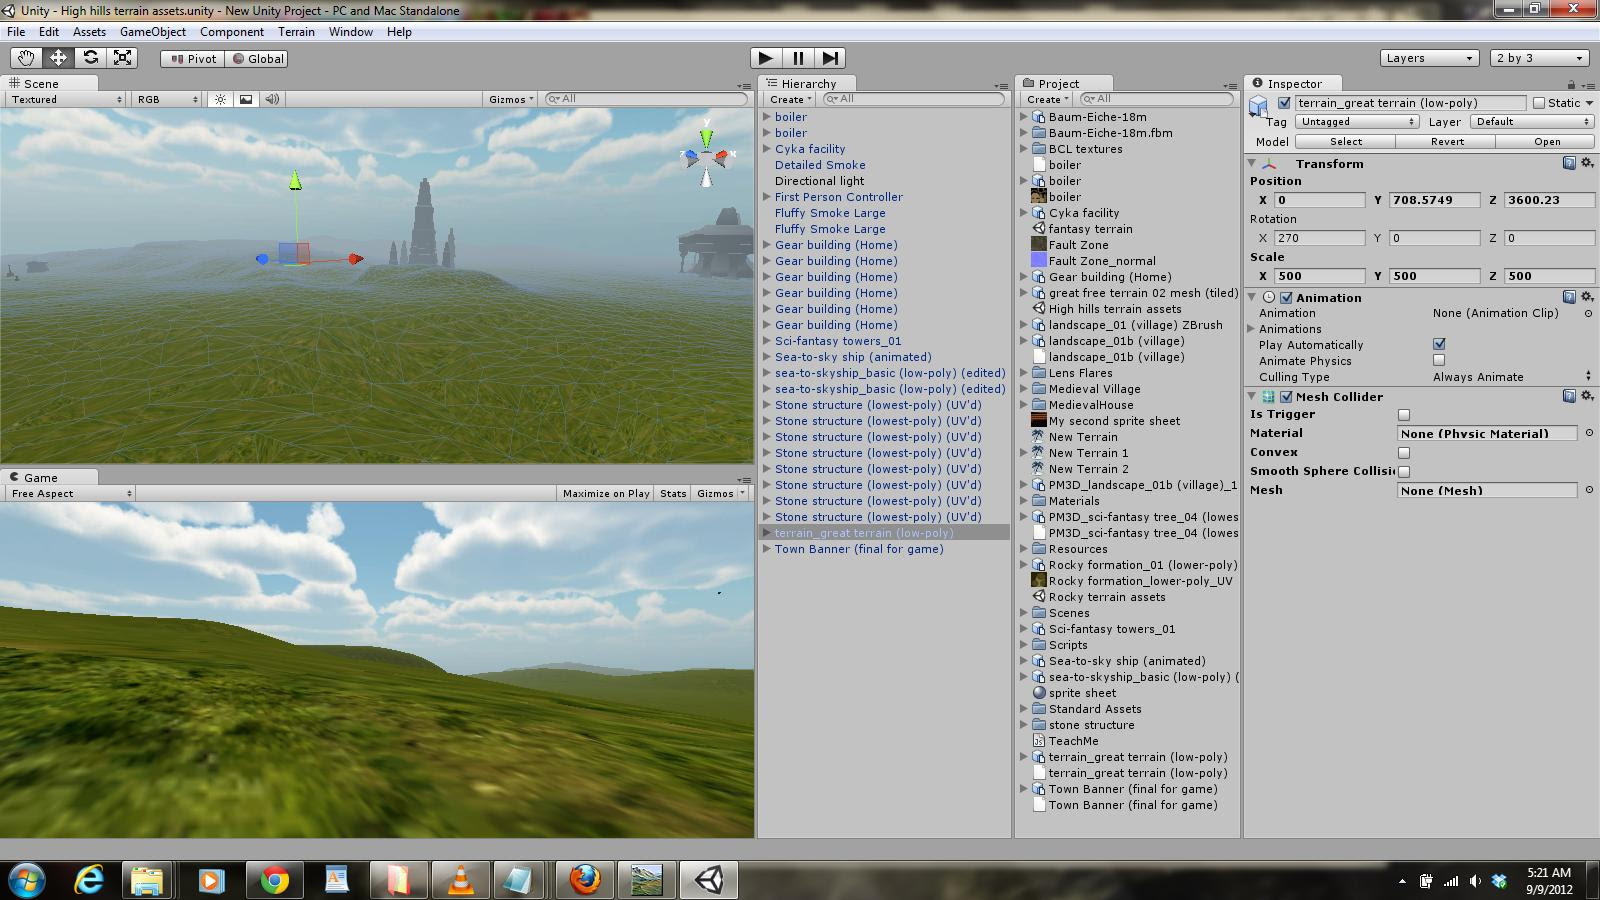Open Mesh Collider help icon
The width and height of the screenshot is (1600, 900).
(x=1569, y=396)
